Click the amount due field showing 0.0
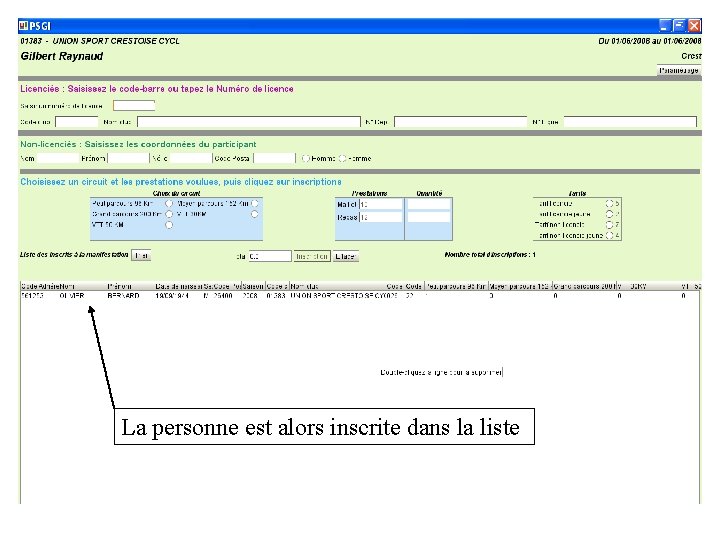720x540 pixels. coord(270,256)
